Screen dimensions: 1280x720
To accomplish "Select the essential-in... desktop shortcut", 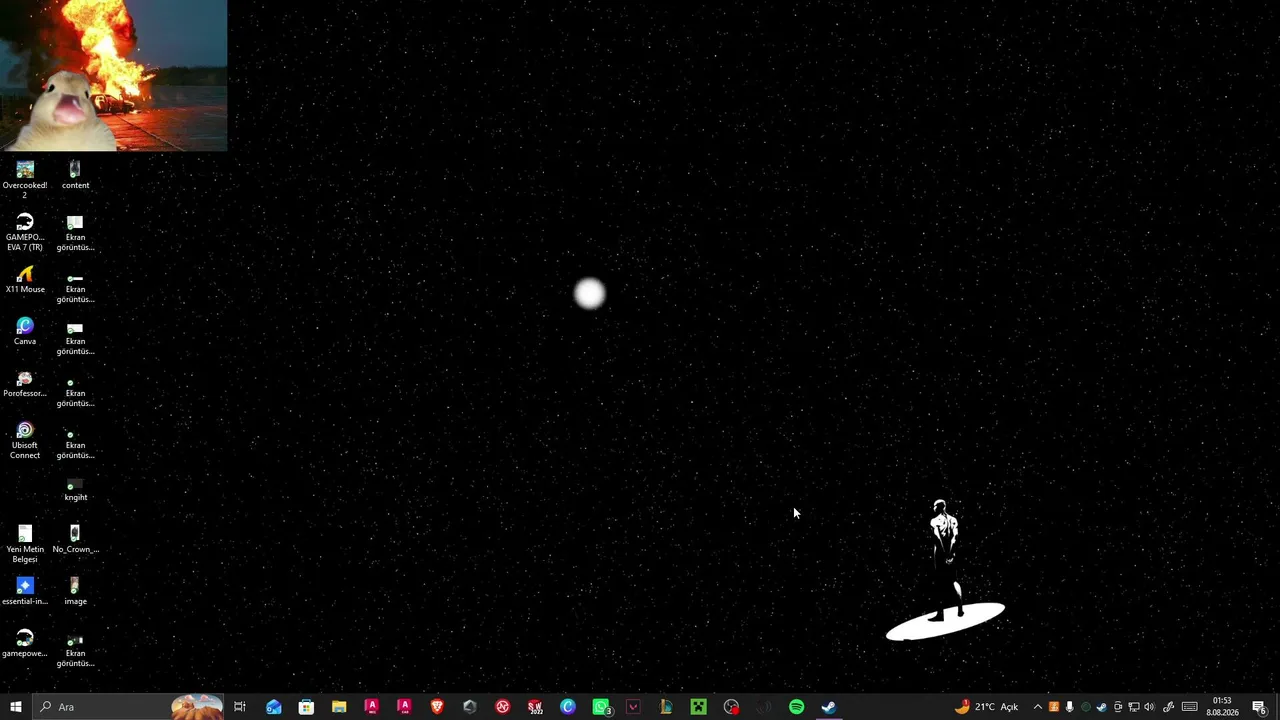I will pos(25,592).
